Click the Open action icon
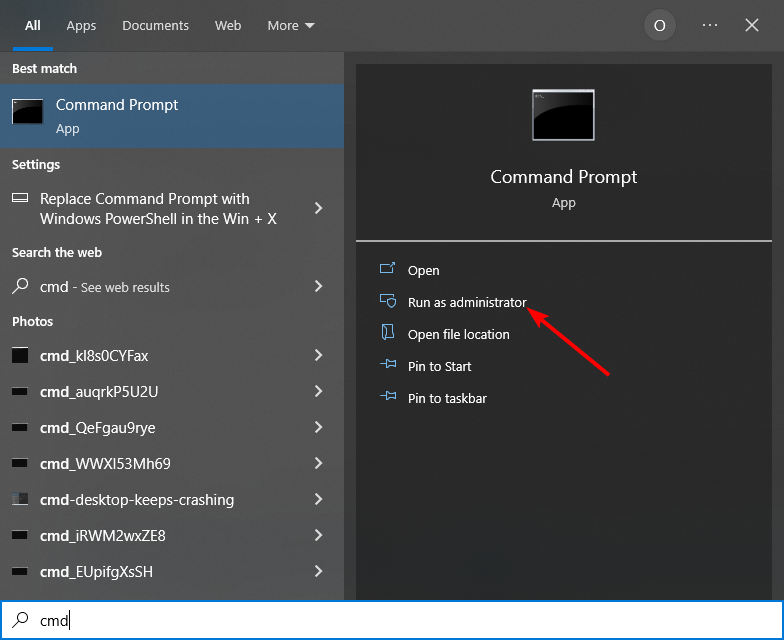784x640 pixels. (x=388, y=270)
